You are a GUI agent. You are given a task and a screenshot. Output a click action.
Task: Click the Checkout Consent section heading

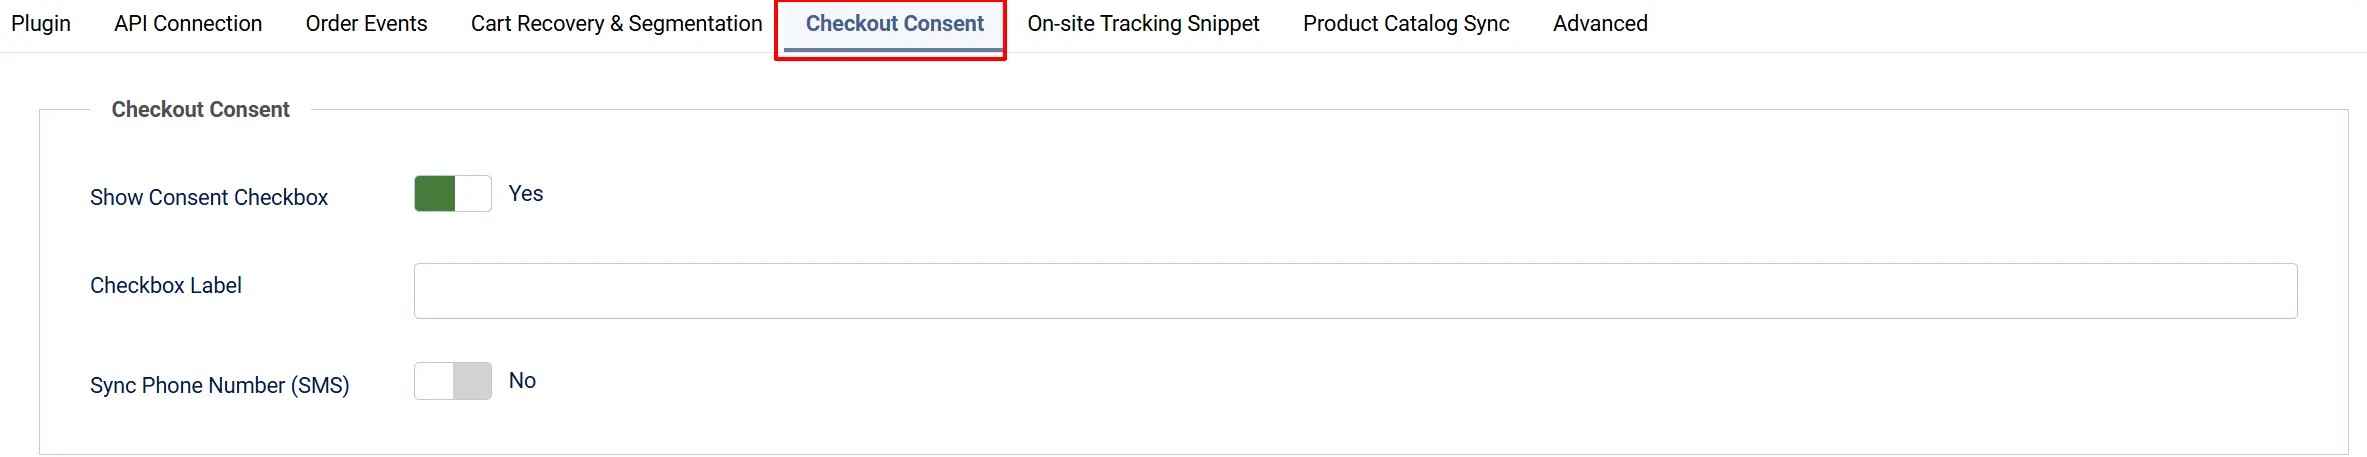[x=200, y=110]
